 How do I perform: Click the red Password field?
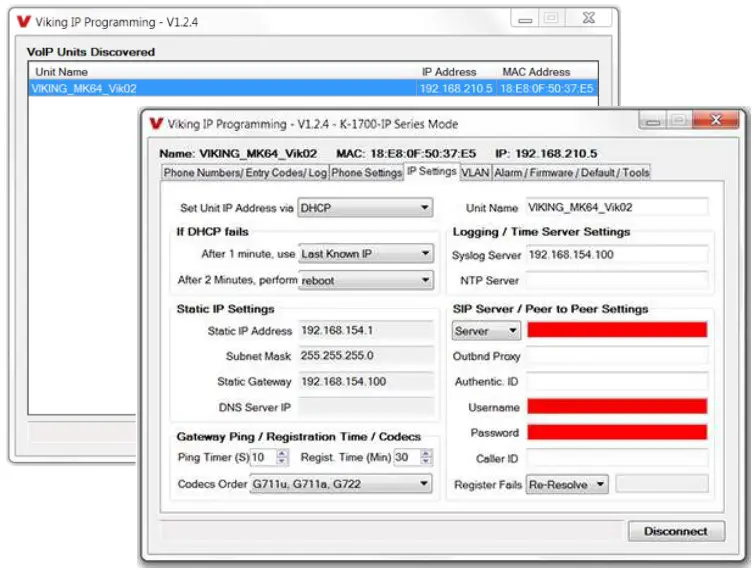tap(617, 432)
